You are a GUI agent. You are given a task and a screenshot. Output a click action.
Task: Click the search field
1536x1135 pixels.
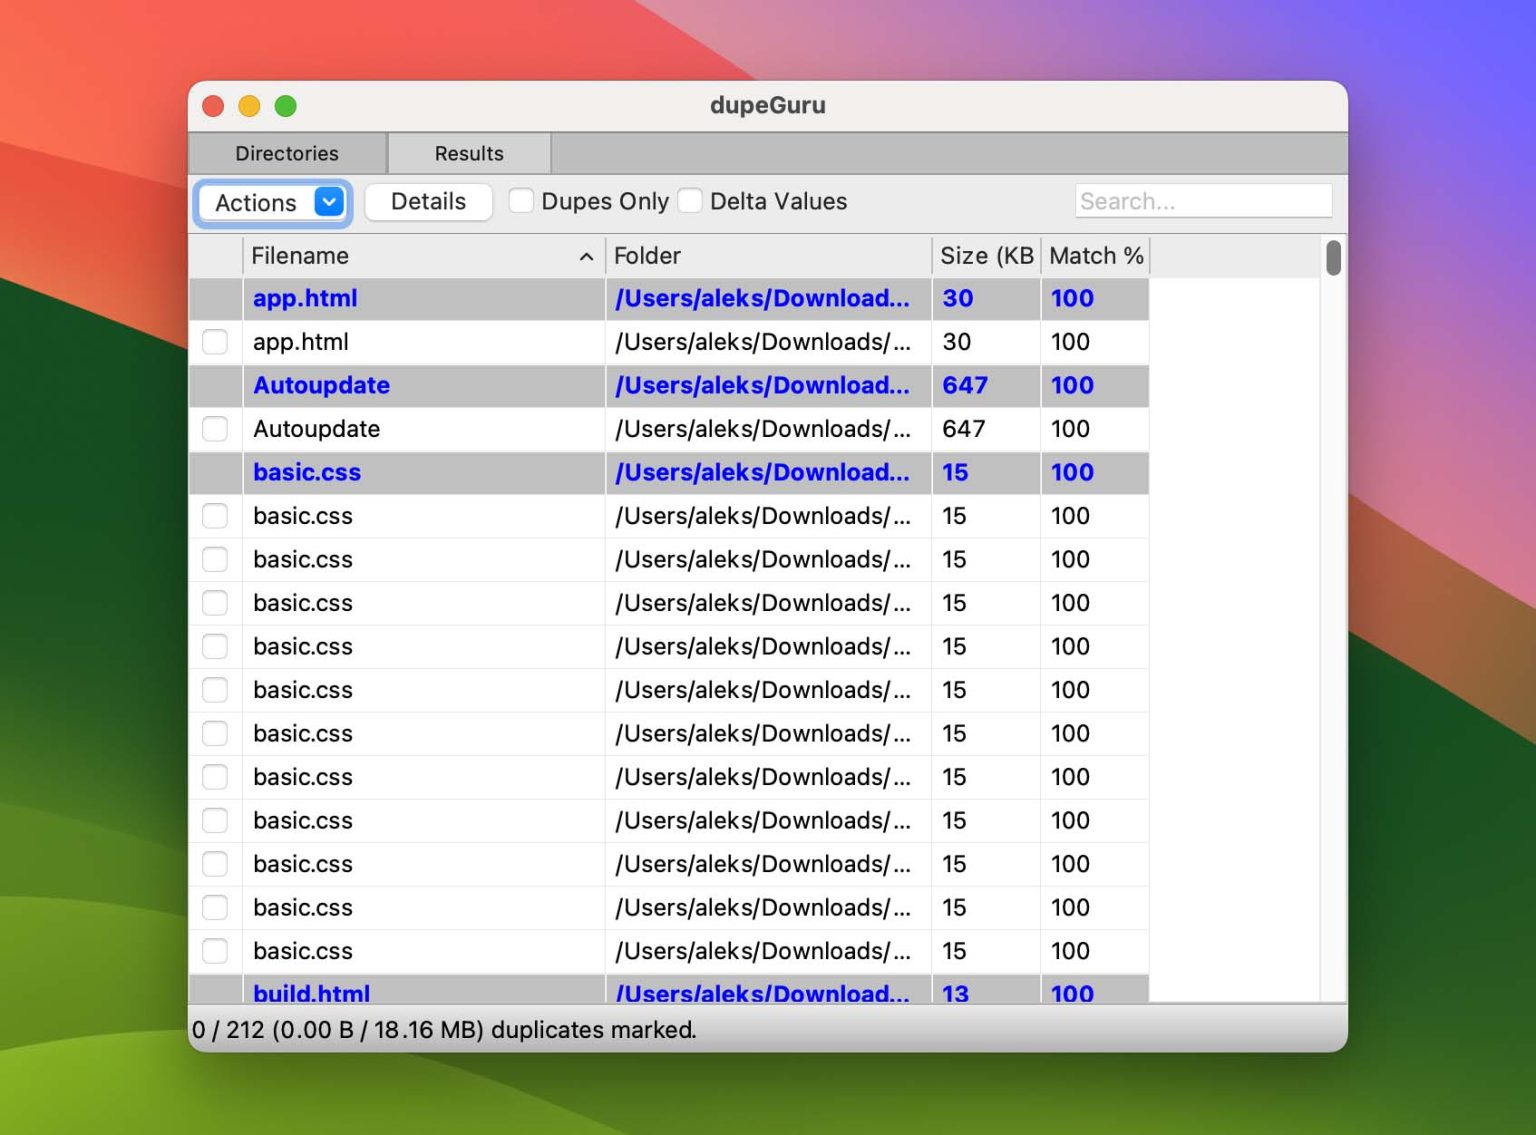pyautogui.click(x=1203, y=201)
